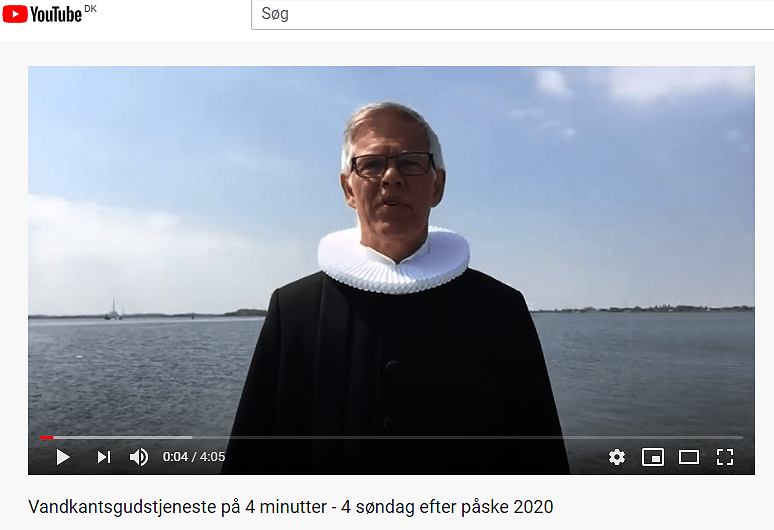Toggle theater mode on the player

point(689,457)
